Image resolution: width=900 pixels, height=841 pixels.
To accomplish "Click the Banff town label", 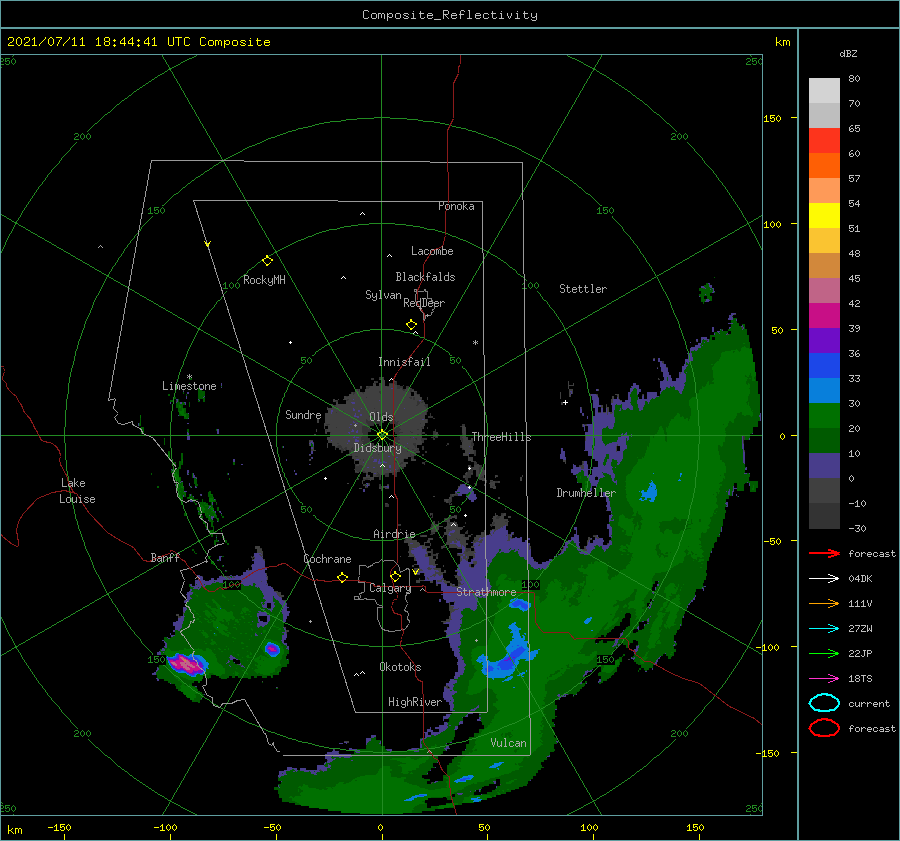I will pos(165,557).
